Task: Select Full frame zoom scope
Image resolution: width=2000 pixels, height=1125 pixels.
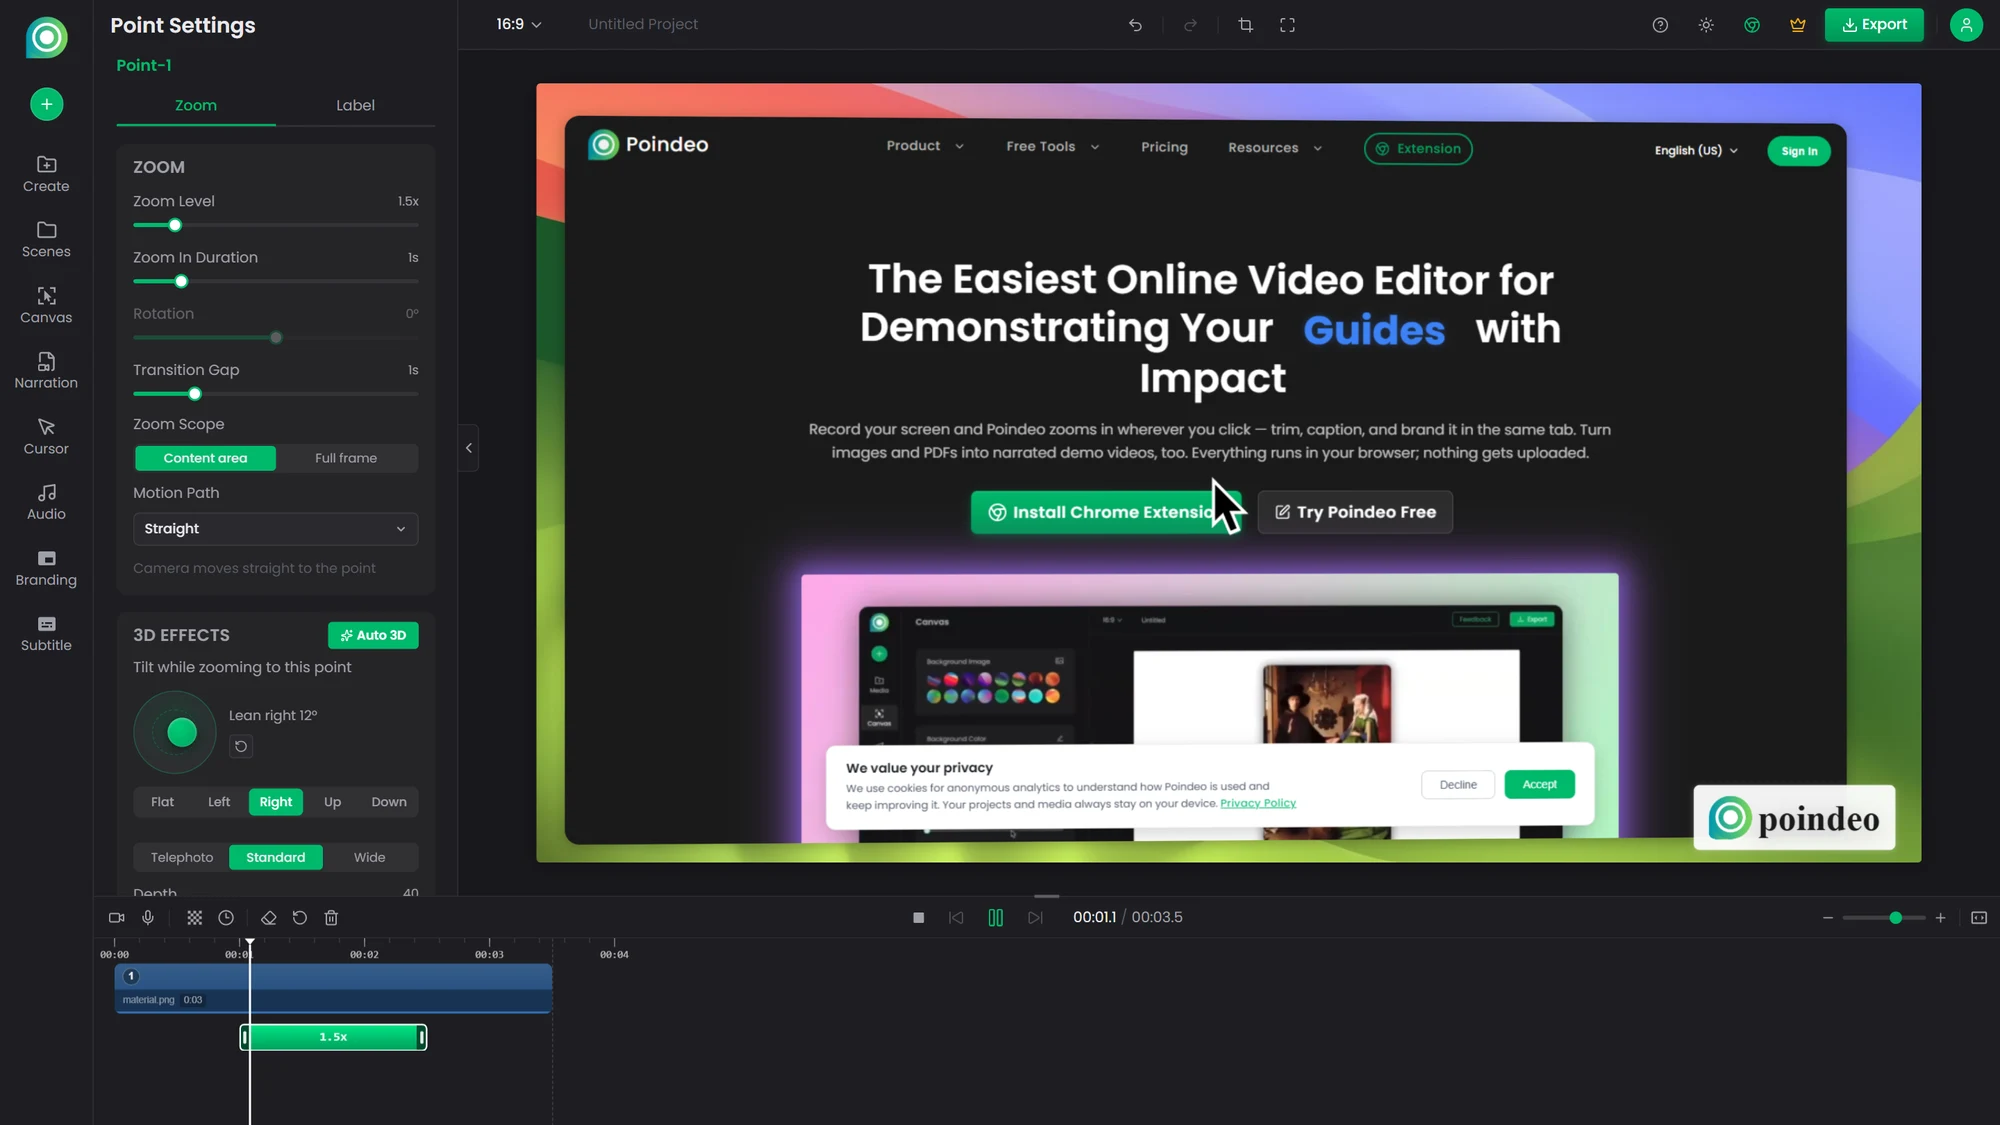Action: click(346, 458)
